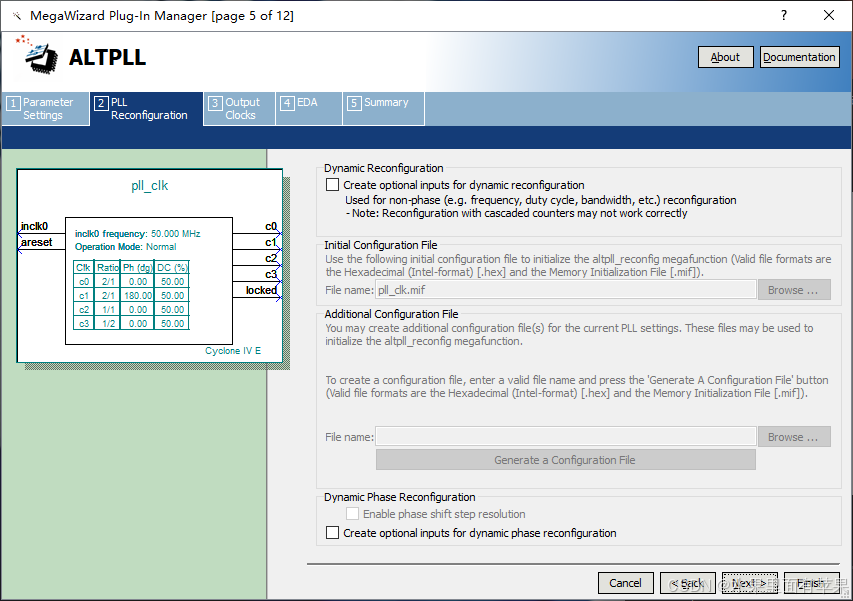Cancel the wizard

625,583
